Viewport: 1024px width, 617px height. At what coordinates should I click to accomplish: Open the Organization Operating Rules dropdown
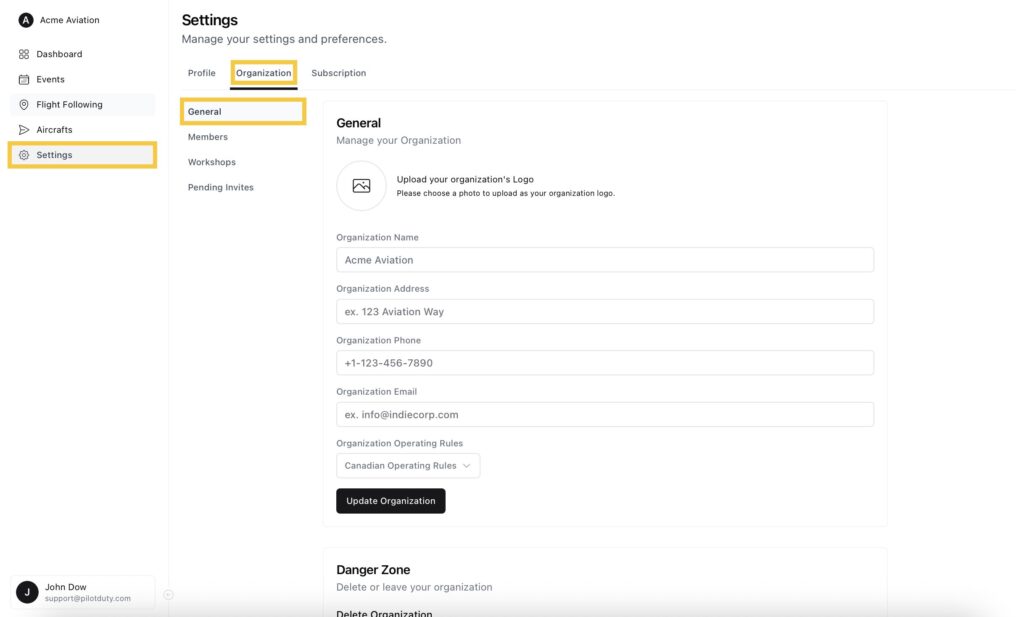pyautogui.click(x=407, y=465)
